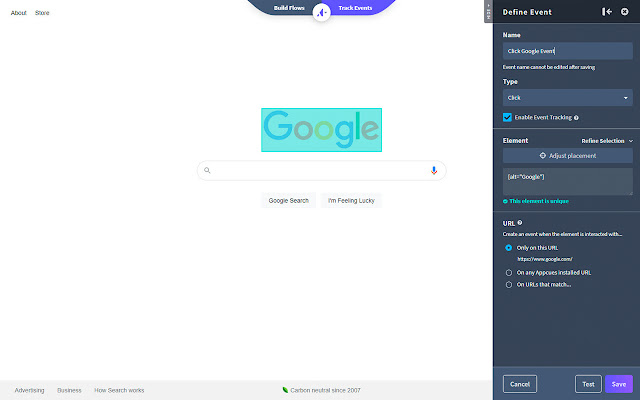
Task: Click inside the Google search input box
Action: tap(321, 170)
